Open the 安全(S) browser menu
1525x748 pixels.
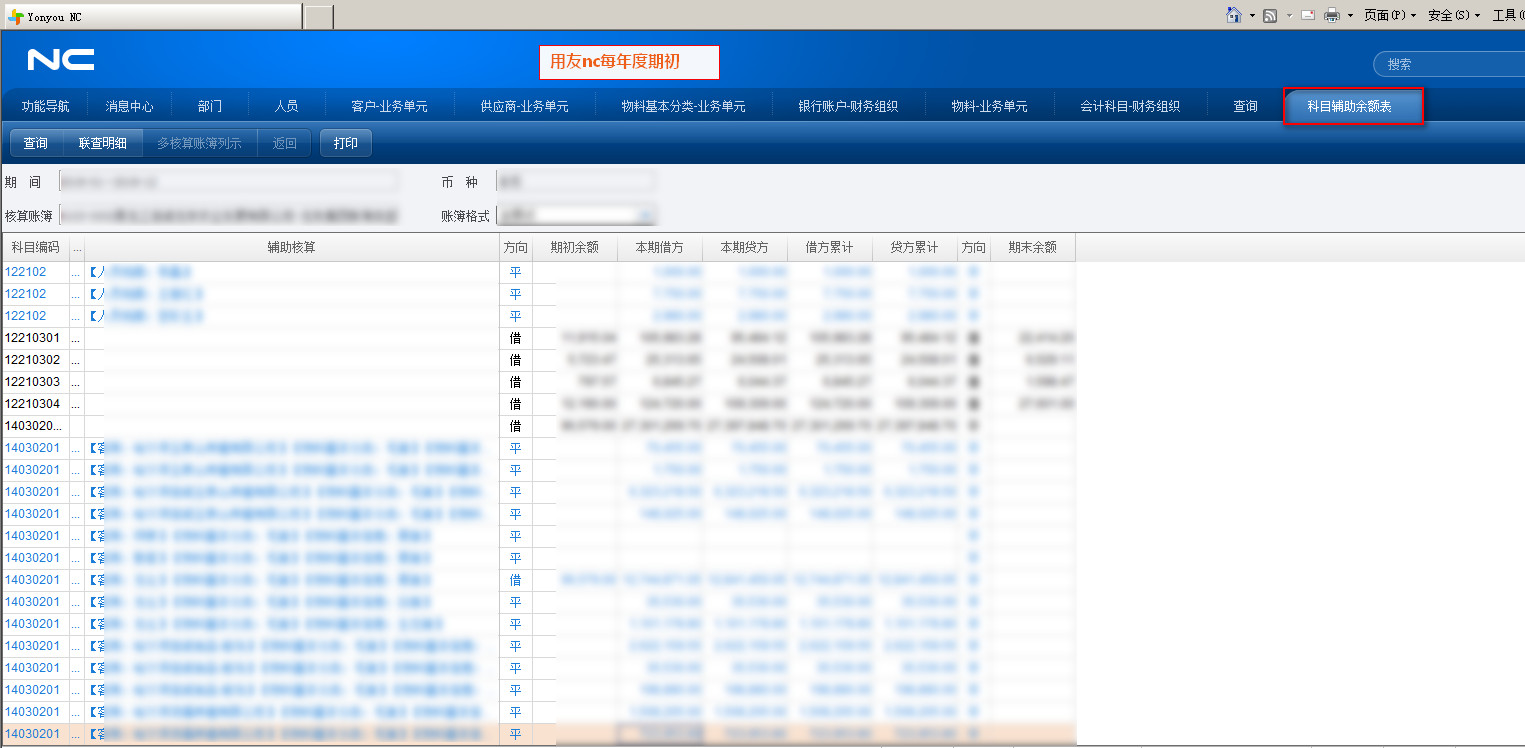(x=1453, y=15)
